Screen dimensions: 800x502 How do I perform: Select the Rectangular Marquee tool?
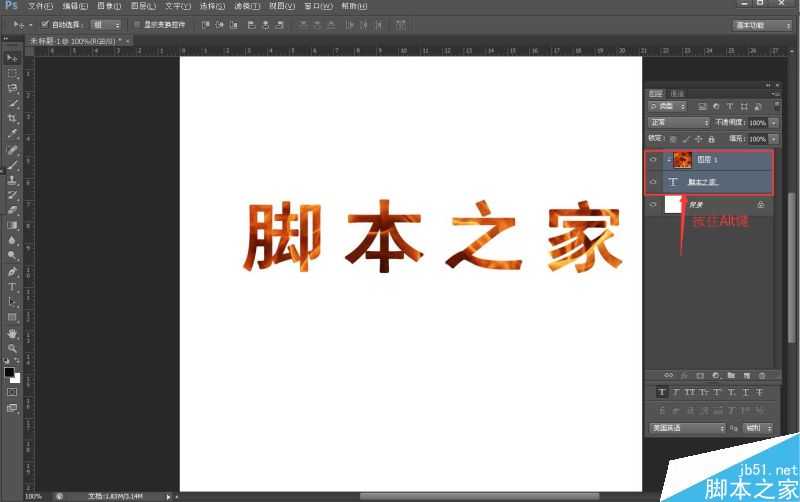[x=13, y=73]
